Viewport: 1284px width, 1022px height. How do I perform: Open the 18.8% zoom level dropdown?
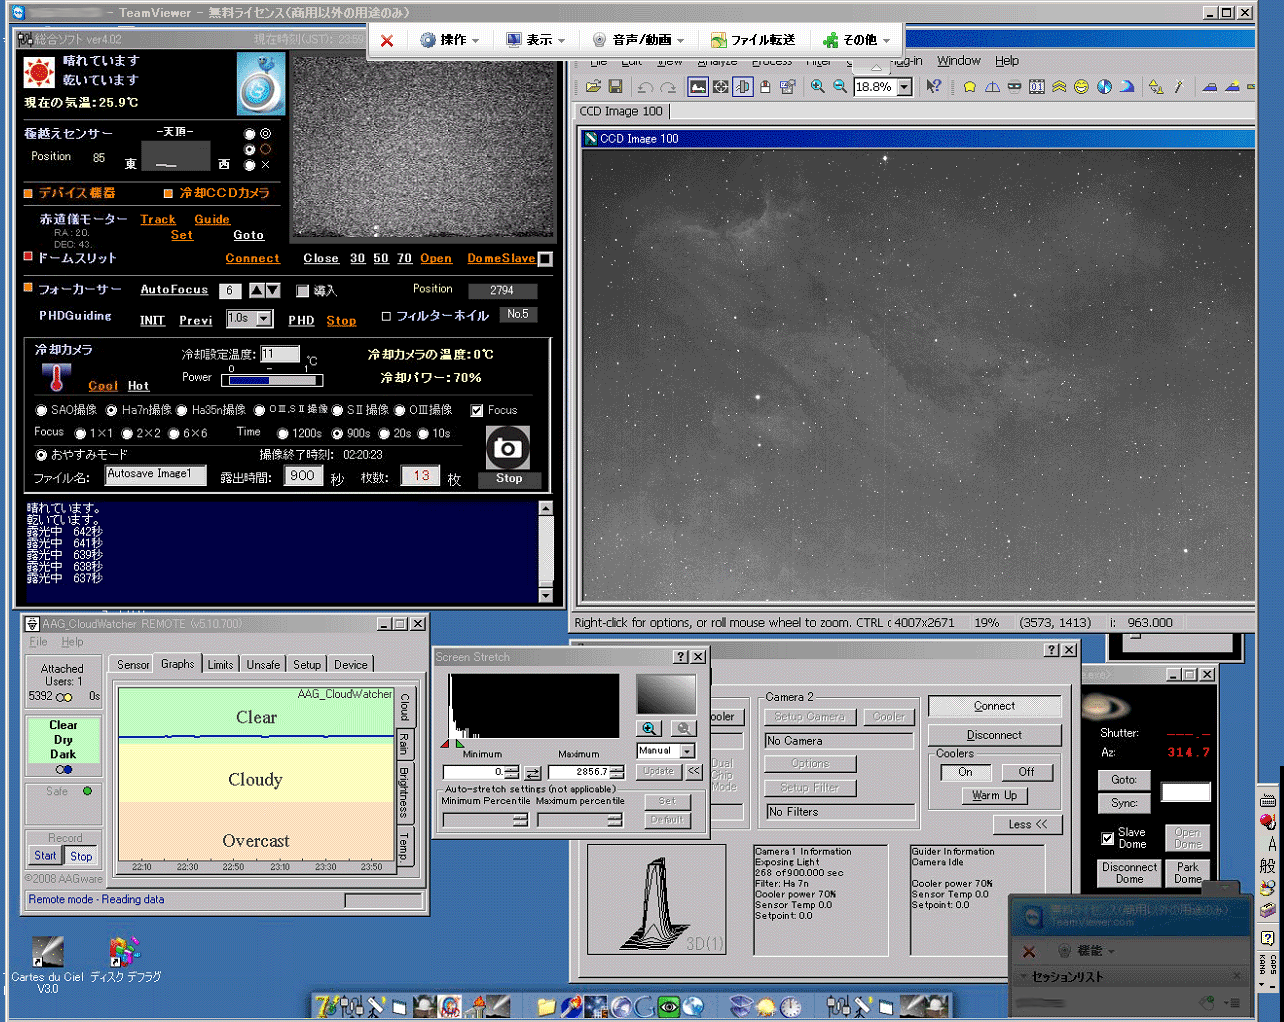(x=905, y=87)
